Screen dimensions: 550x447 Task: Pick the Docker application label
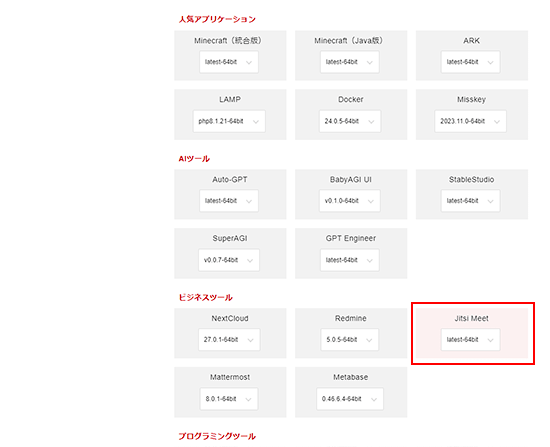tap(351, 100)
